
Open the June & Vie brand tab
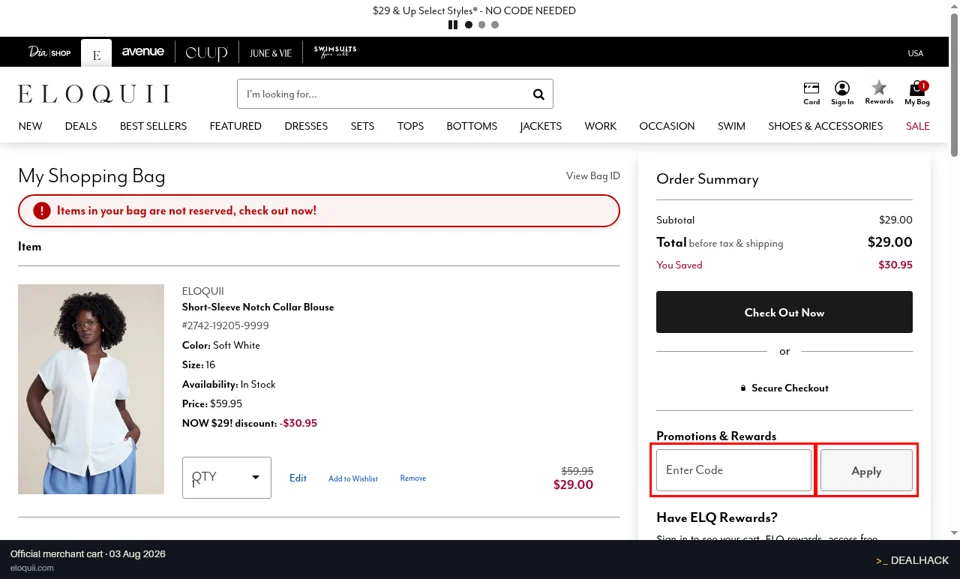pos(270,53)
